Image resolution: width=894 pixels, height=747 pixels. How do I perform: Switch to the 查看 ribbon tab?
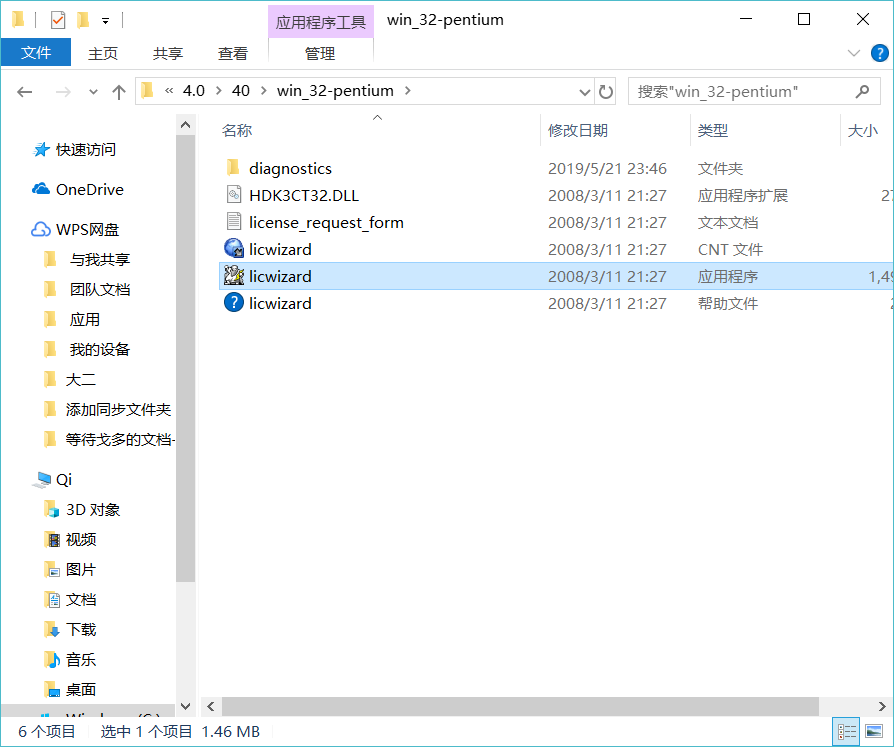click(x=233, y=54)
